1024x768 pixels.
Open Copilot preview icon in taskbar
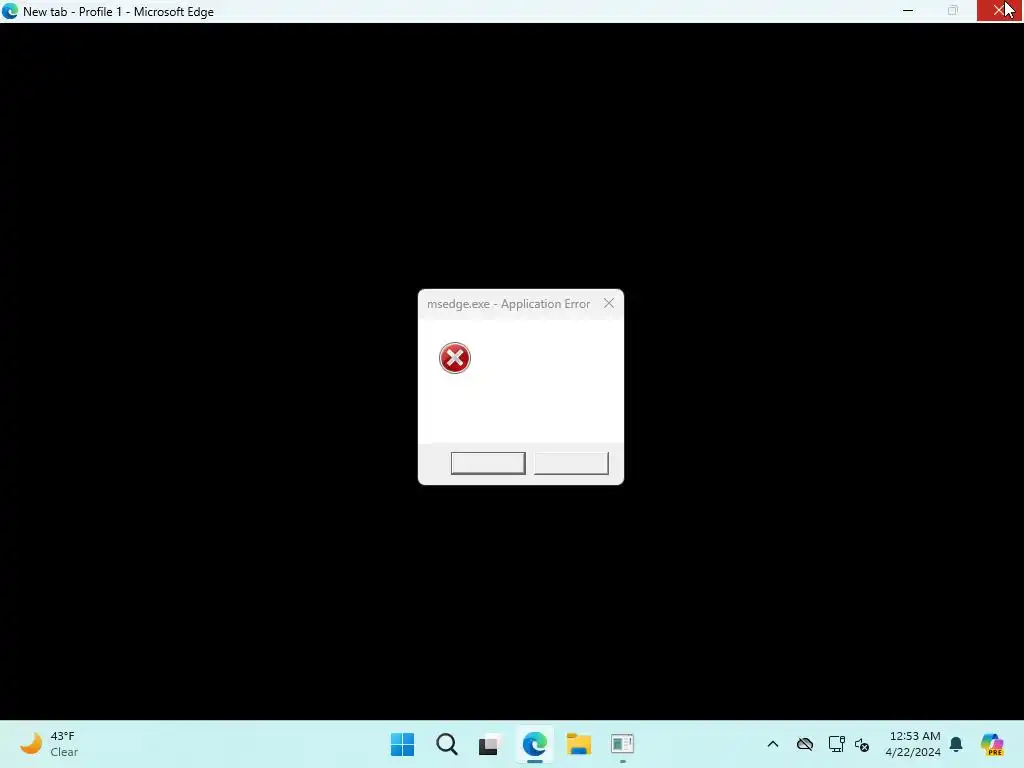pyautogui.click(x=992, y=744)
